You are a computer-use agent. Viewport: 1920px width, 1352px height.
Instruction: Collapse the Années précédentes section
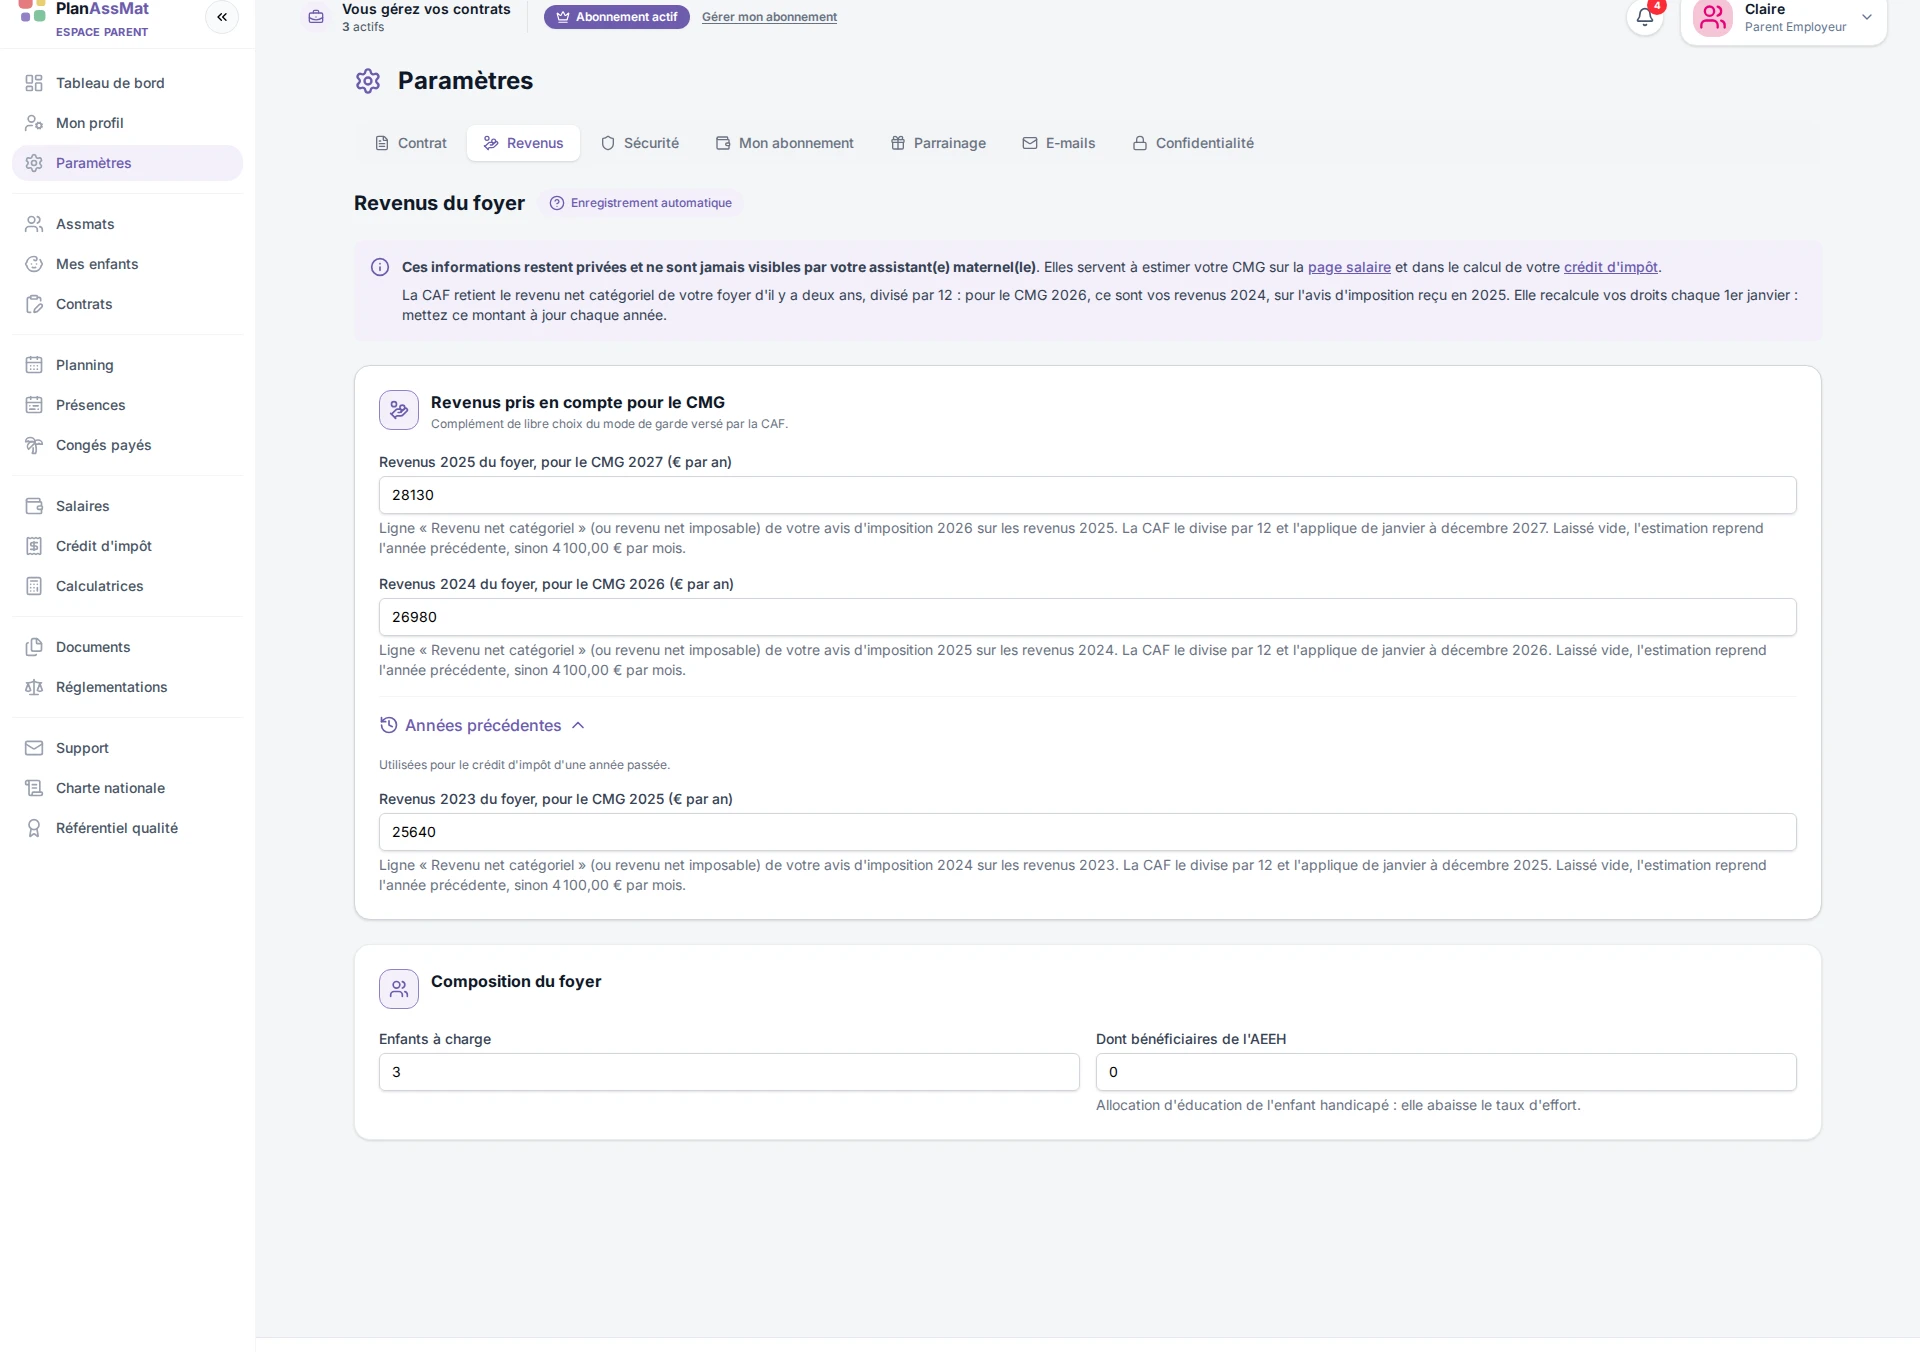click(482, 725)
